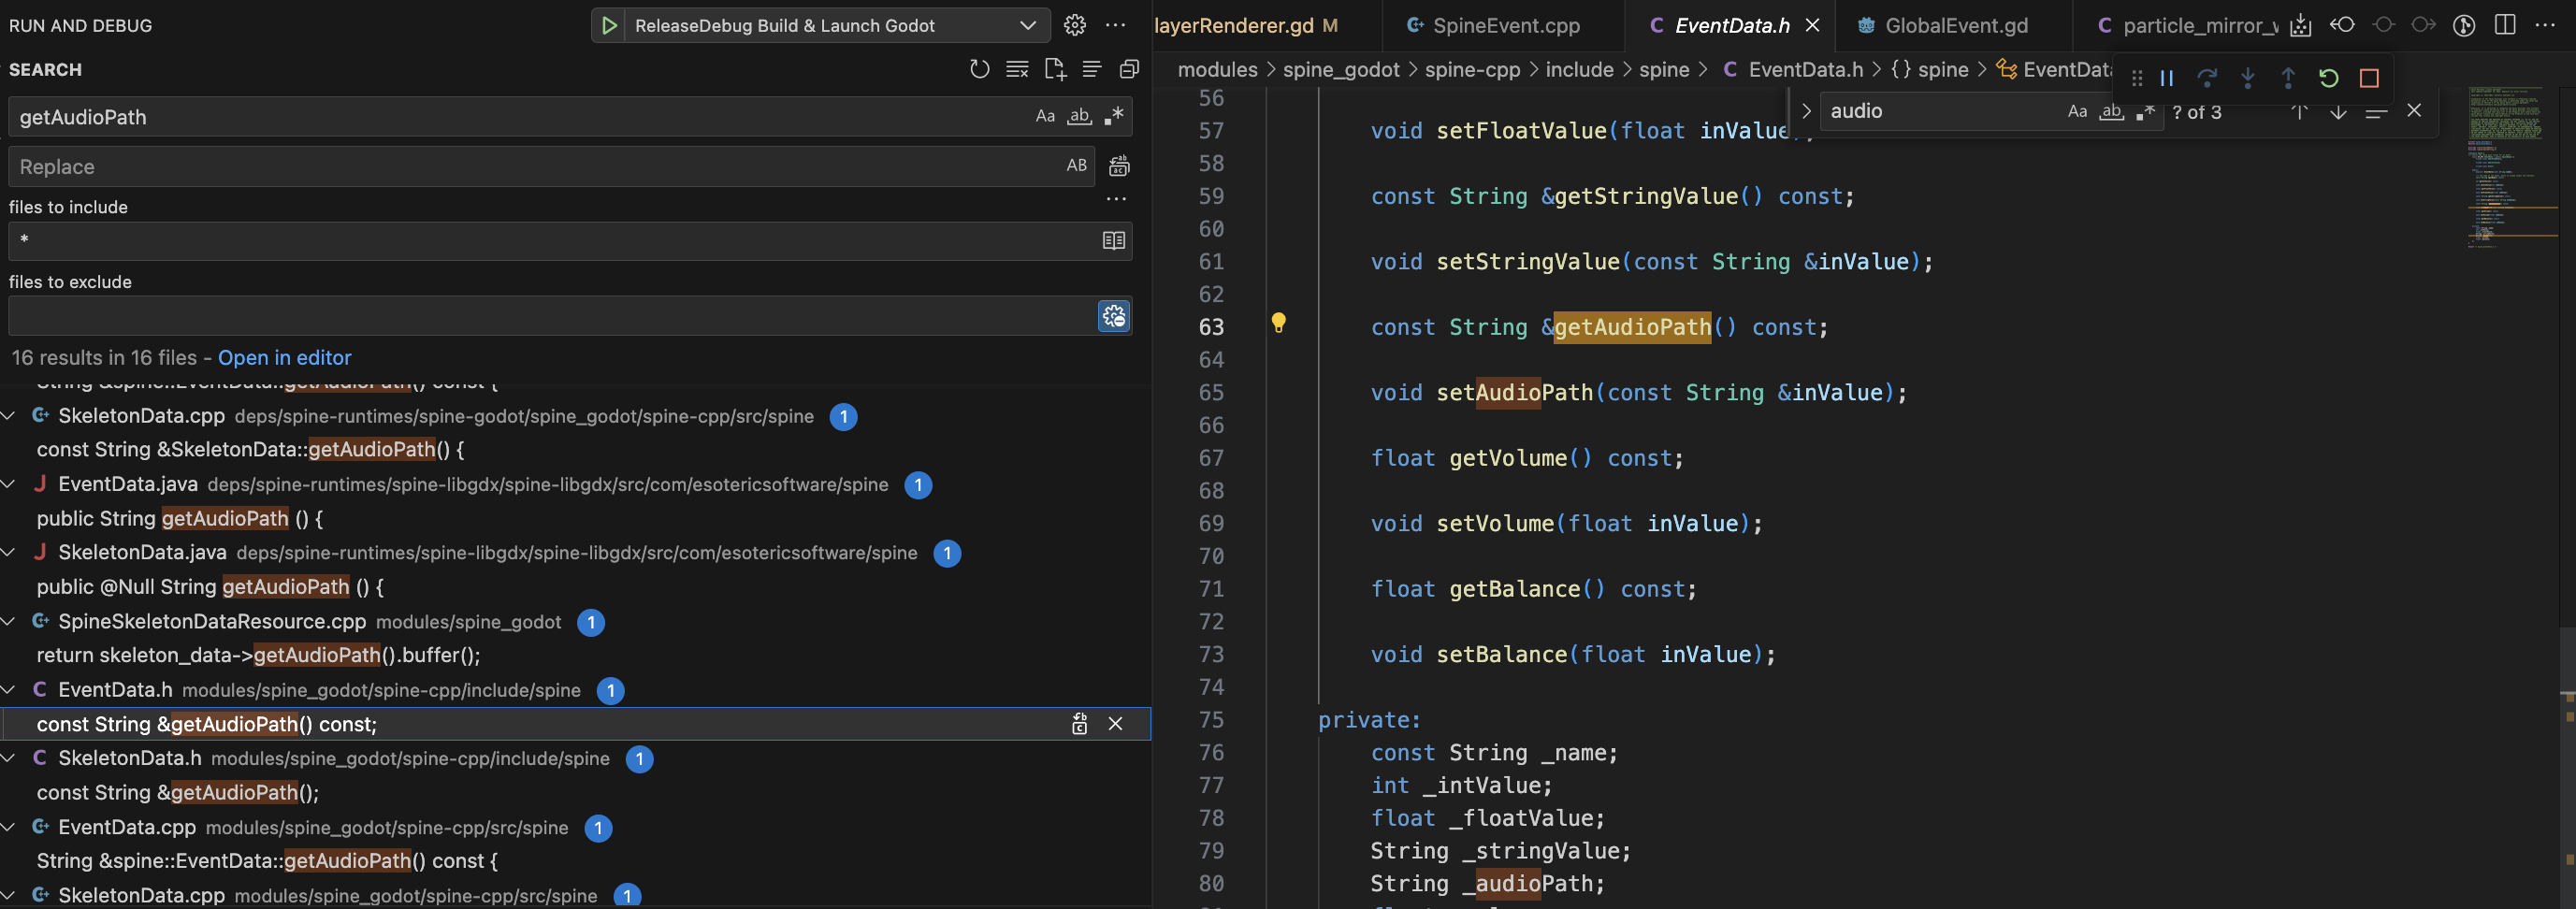
Task: Enable regular expression search
Action: coord(1113,116)
